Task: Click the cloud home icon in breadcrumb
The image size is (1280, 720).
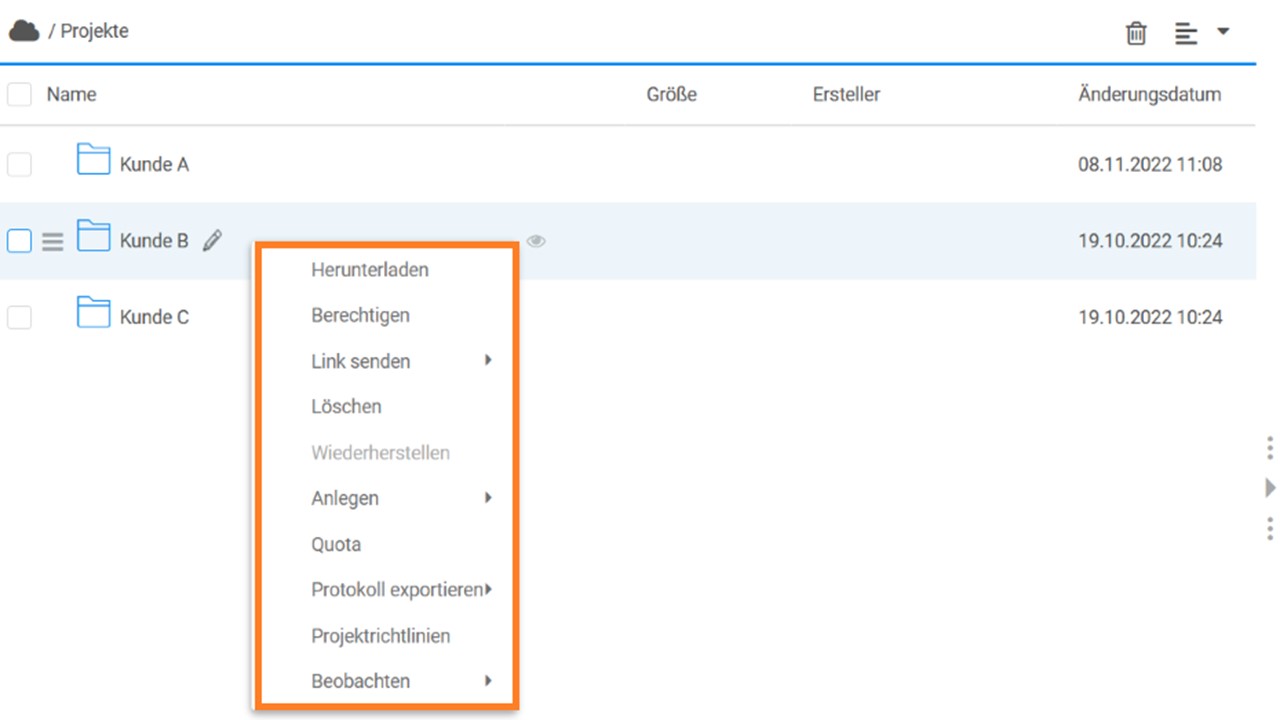Action: point(24,31)
